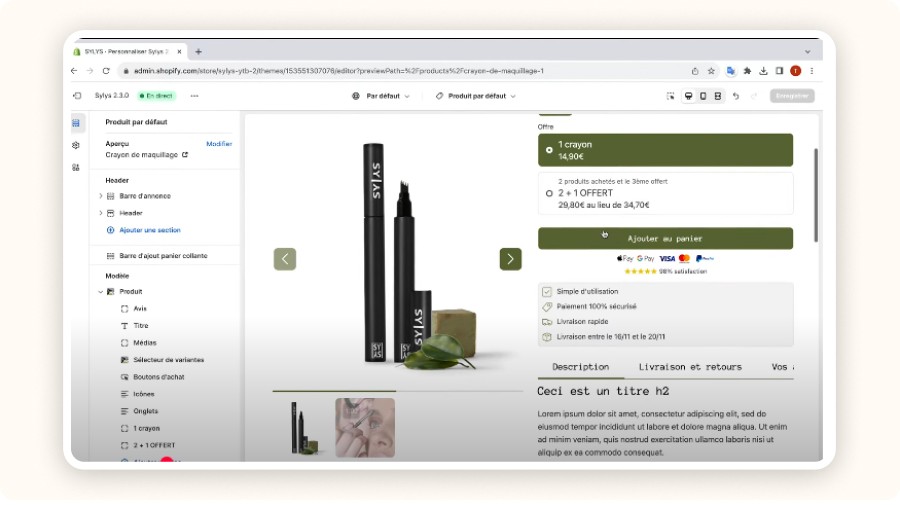Open the browser downloads icon
The image size is (900, 505).
coord(763,71)
